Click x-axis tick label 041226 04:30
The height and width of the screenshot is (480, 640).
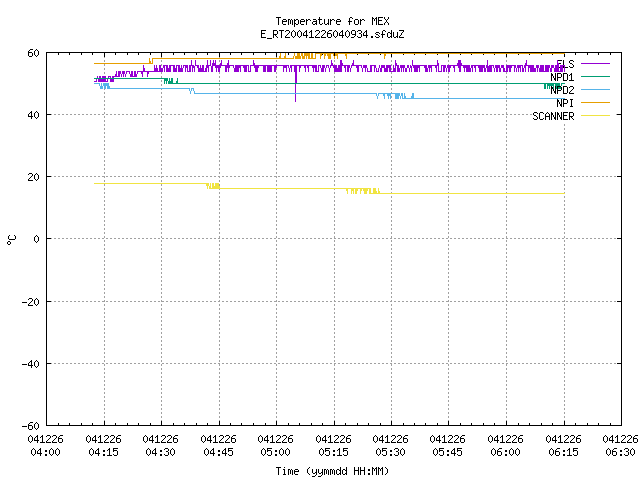[160, 446]
